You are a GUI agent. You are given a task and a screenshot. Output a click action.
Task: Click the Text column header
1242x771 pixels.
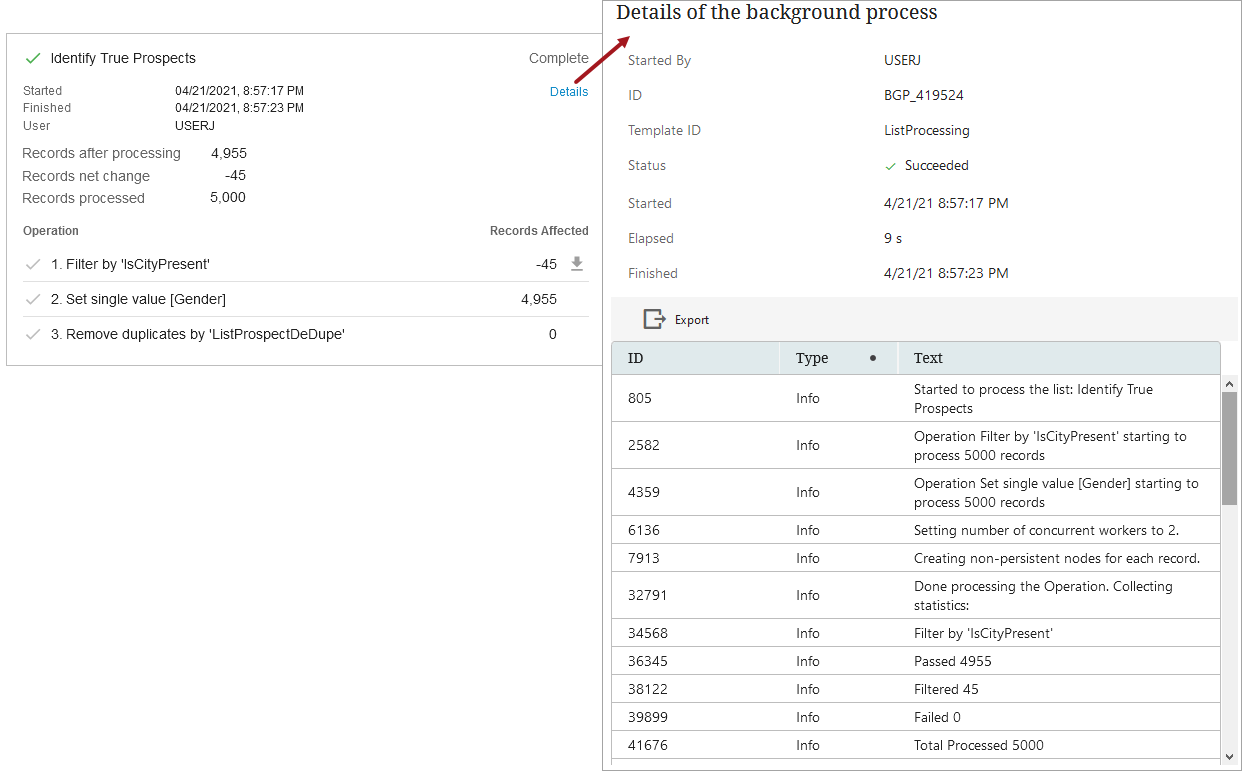[928, 358]
